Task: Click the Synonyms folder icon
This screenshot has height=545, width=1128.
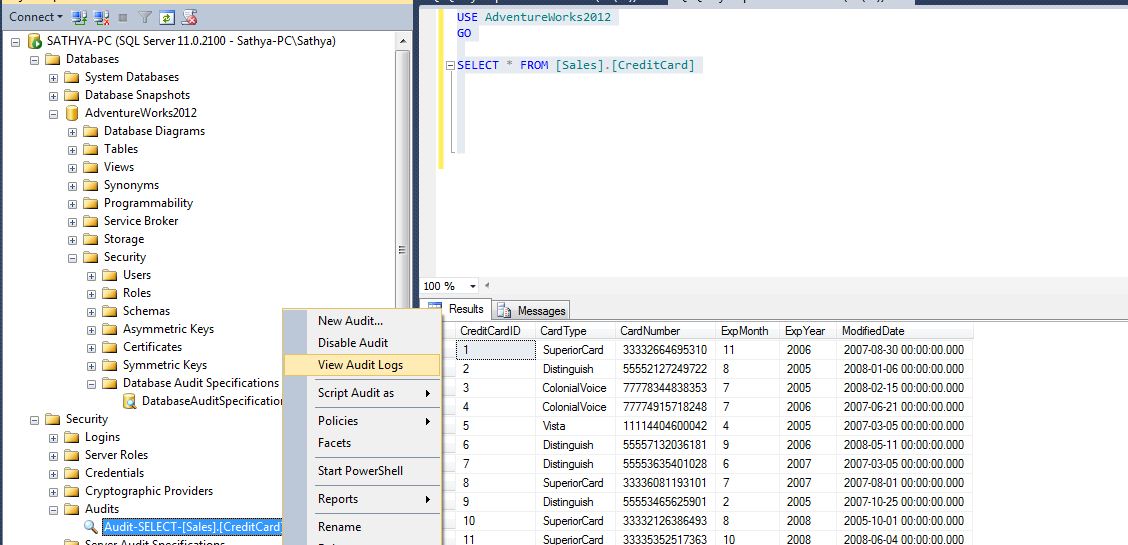Action: click(91, 185)
